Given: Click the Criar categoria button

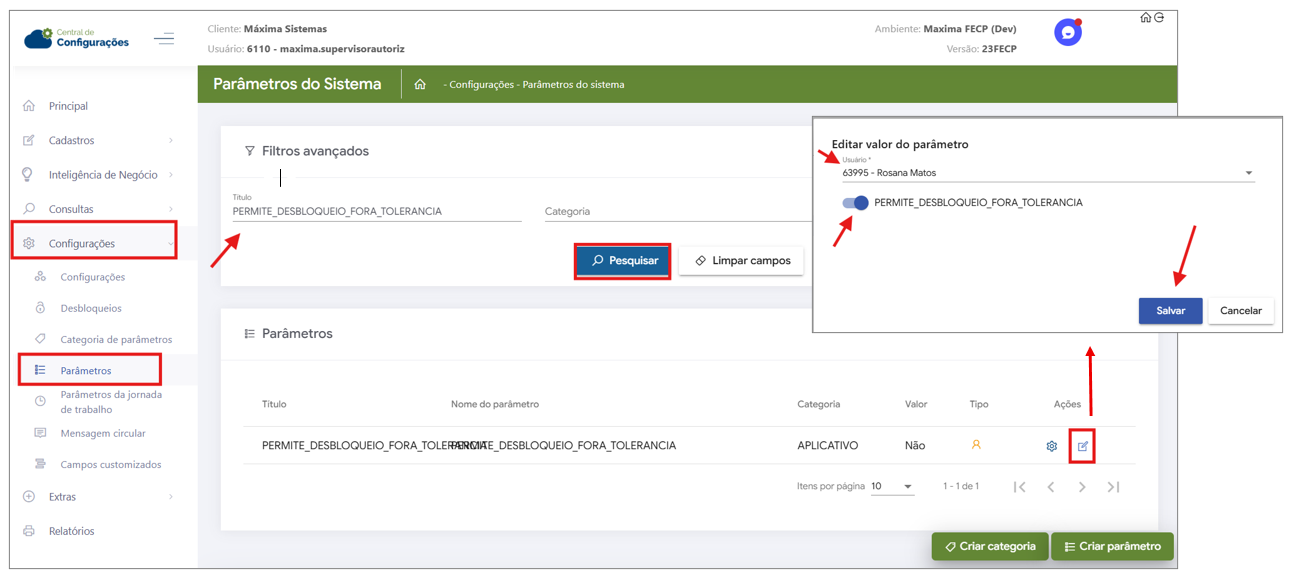Looking at the screenshot, I should [990, 546].
